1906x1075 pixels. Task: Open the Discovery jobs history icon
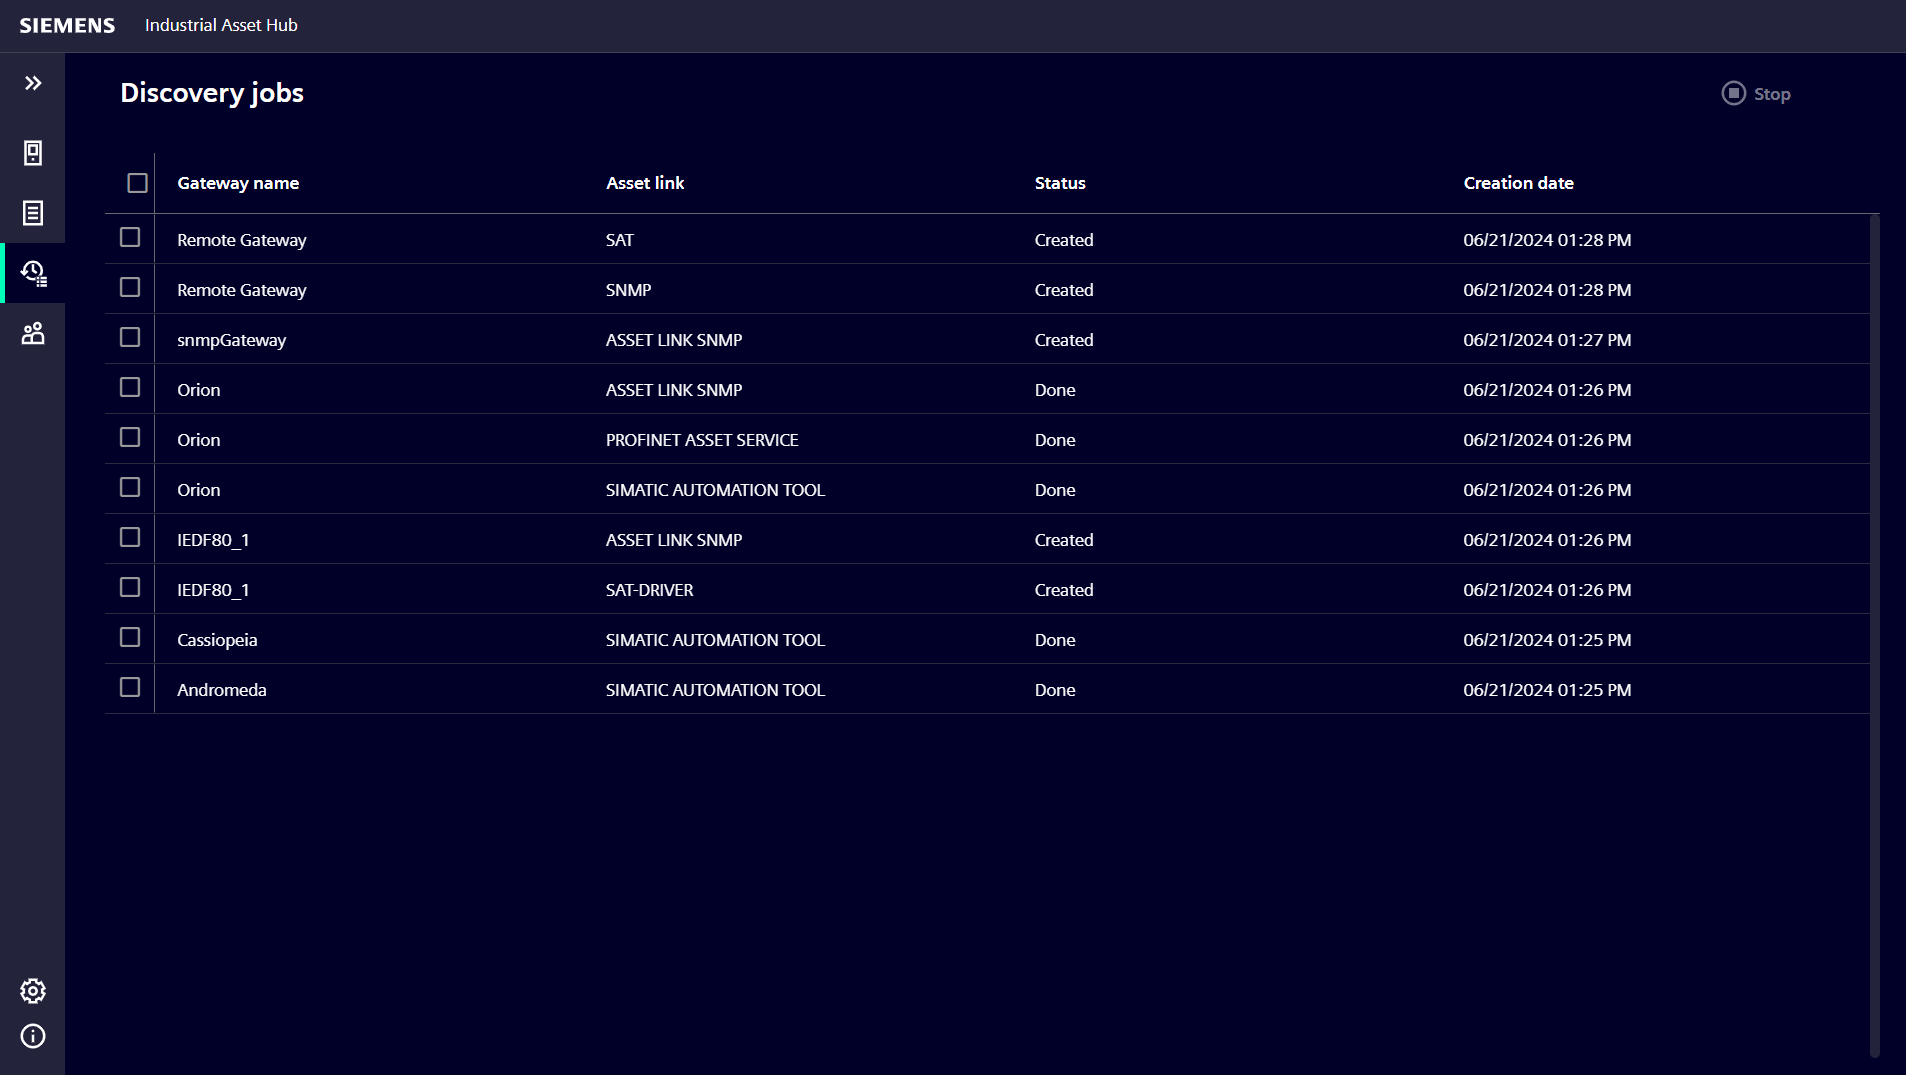pyautogui.click(x=33, y=273)
